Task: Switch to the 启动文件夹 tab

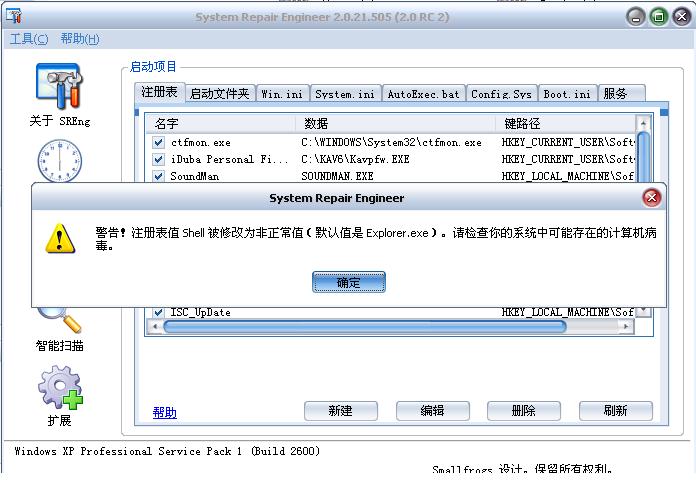Action: (220, 94)
